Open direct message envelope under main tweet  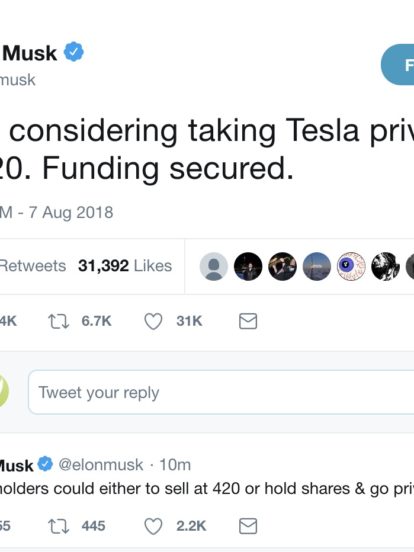pos(248,321)
